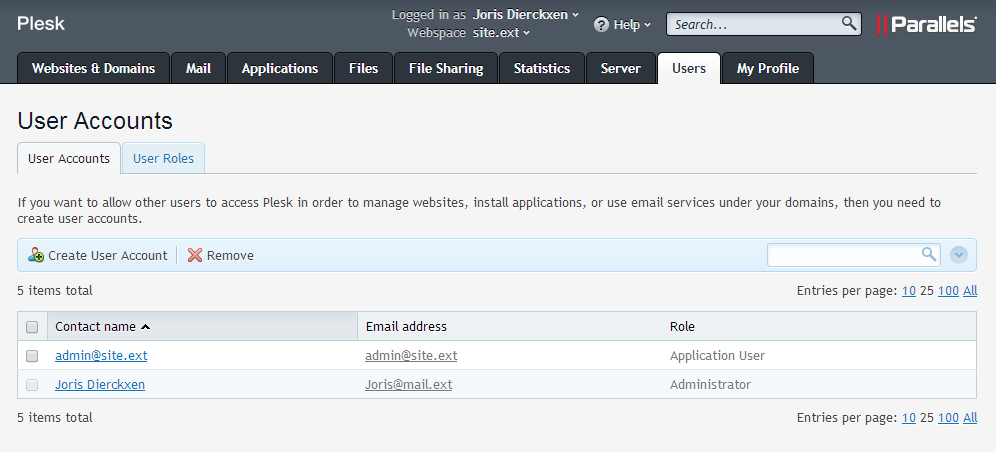Screen dimensions: 996x452
Task: Click the top search magnifier icon
Action: 848,23
